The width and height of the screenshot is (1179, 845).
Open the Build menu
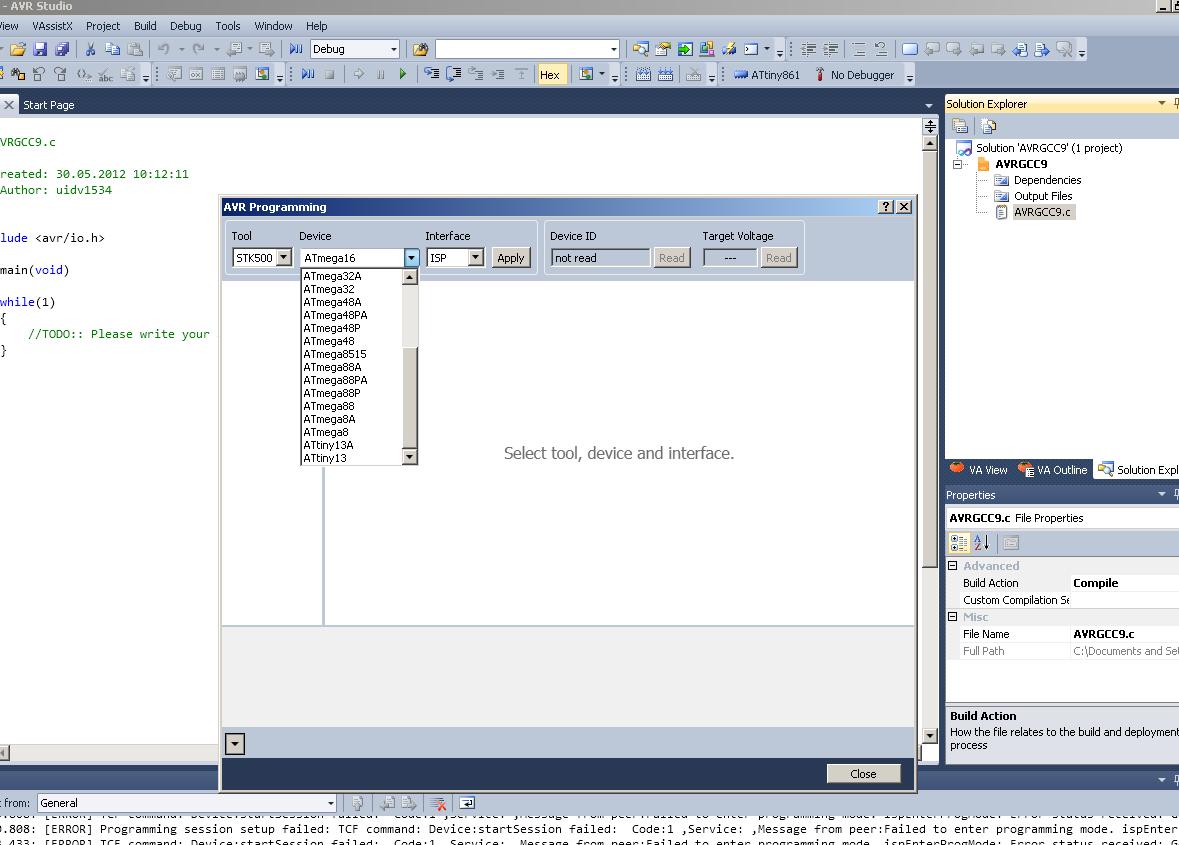(x=145, y=26)
